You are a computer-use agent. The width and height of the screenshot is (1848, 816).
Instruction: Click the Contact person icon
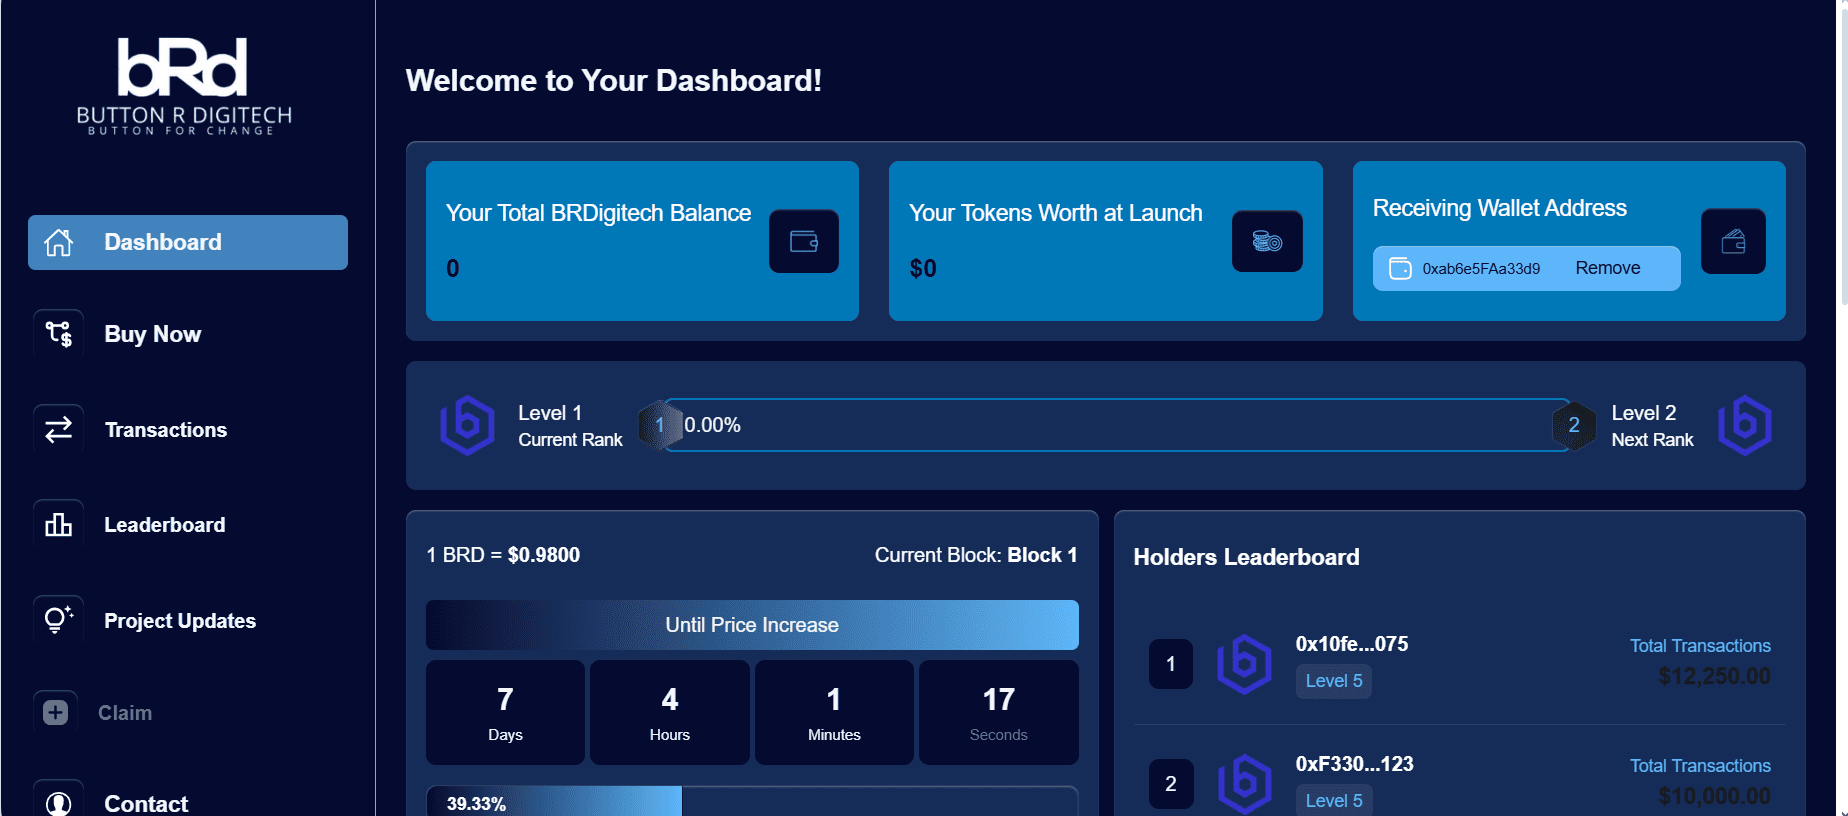pyautogui.click(x=59, y=802)
